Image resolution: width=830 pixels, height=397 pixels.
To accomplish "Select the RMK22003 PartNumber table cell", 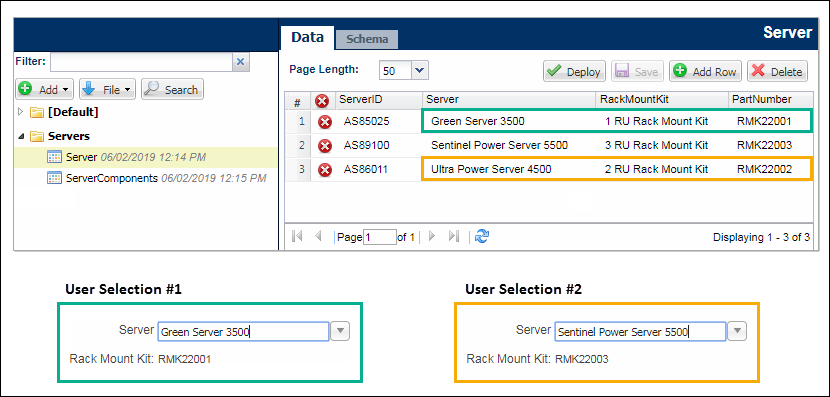I will point(770,145).
